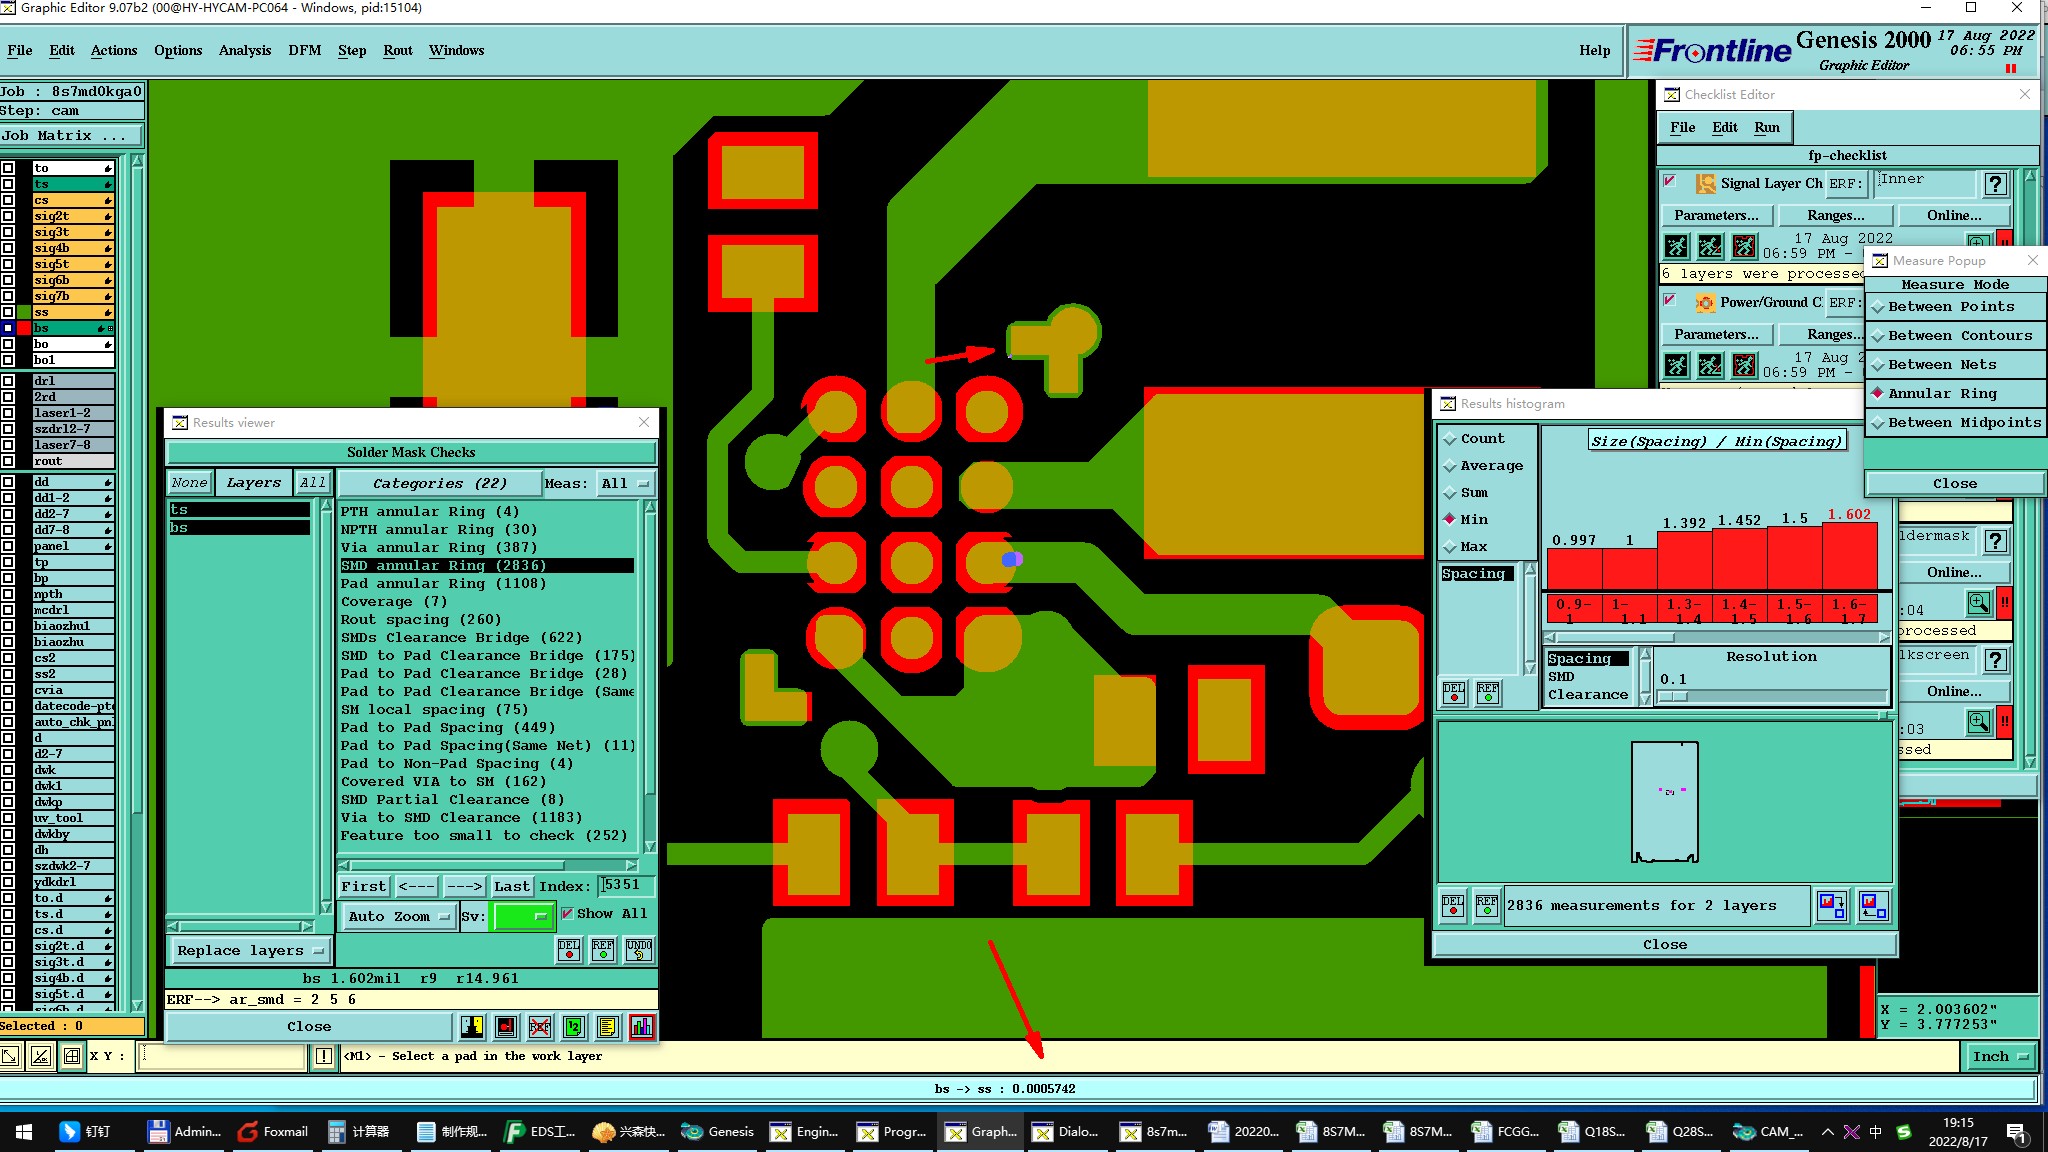Viewport: 2048px width, 1152px height.
Task: Open the DFM menu
Action: (304, 50)
